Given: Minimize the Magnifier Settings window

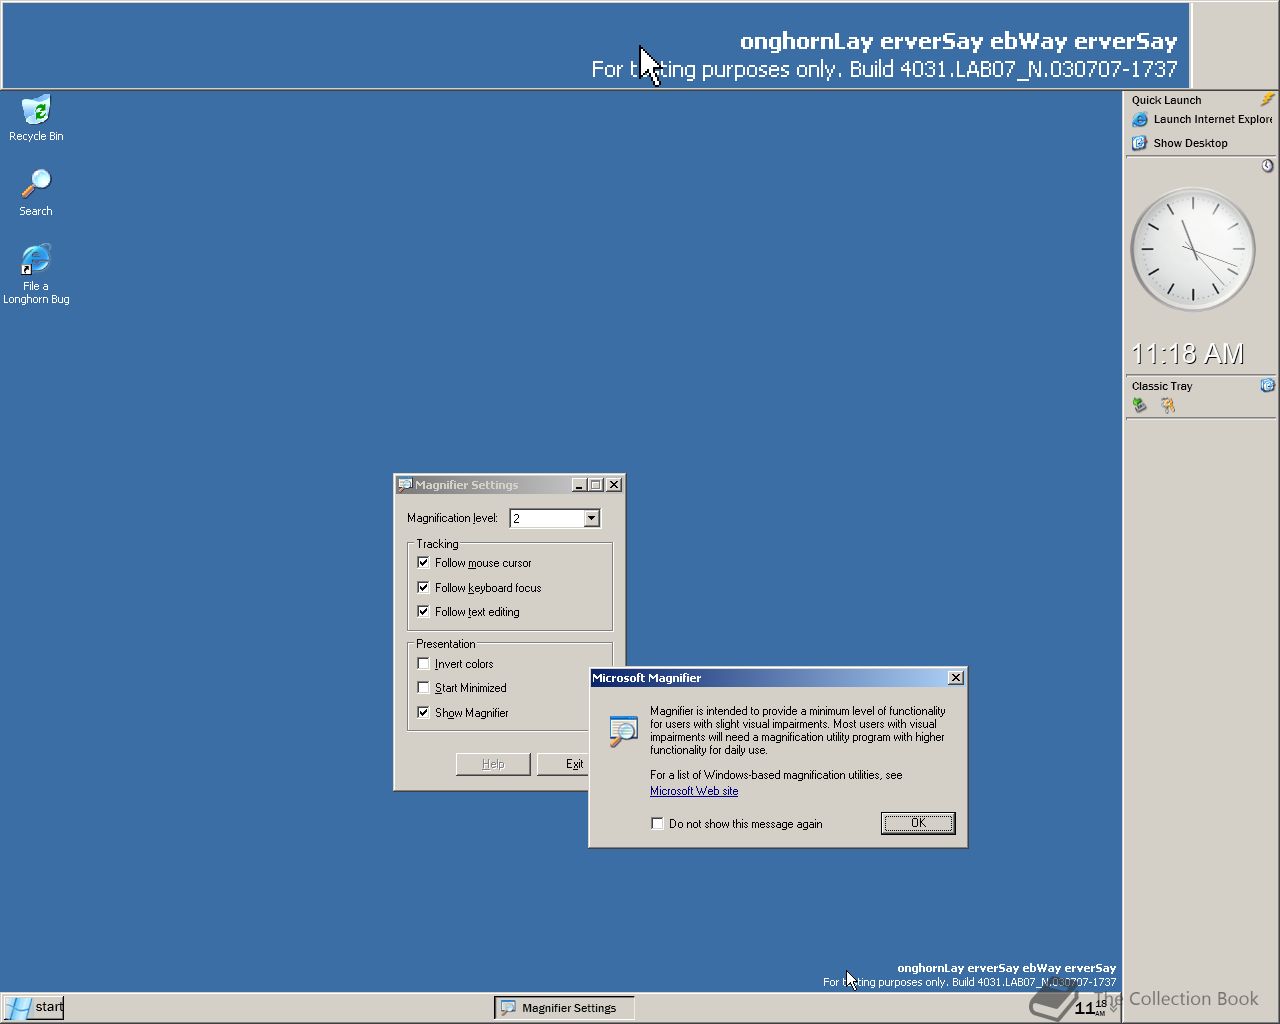Looking at the screenshot, I should pyautogui.click(x=579, y=485).
